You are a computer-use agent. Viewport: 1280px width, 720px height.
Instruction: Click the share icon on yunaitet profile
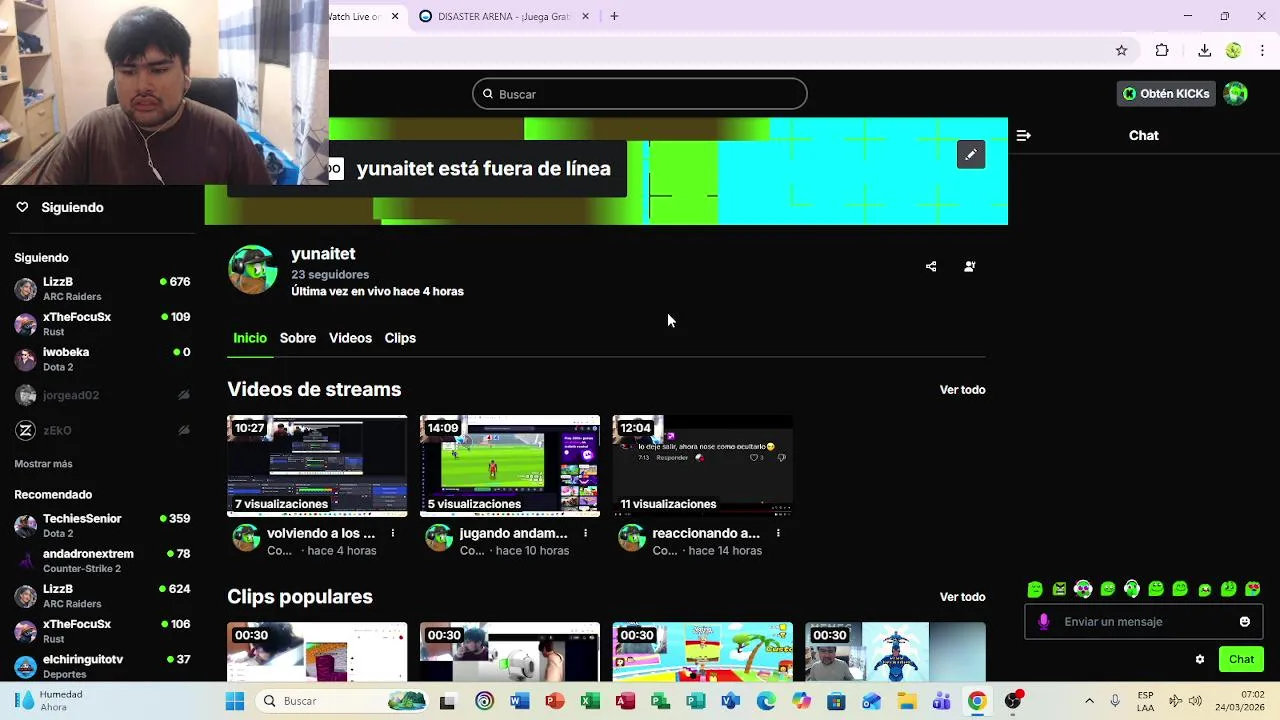click(931, 267)
